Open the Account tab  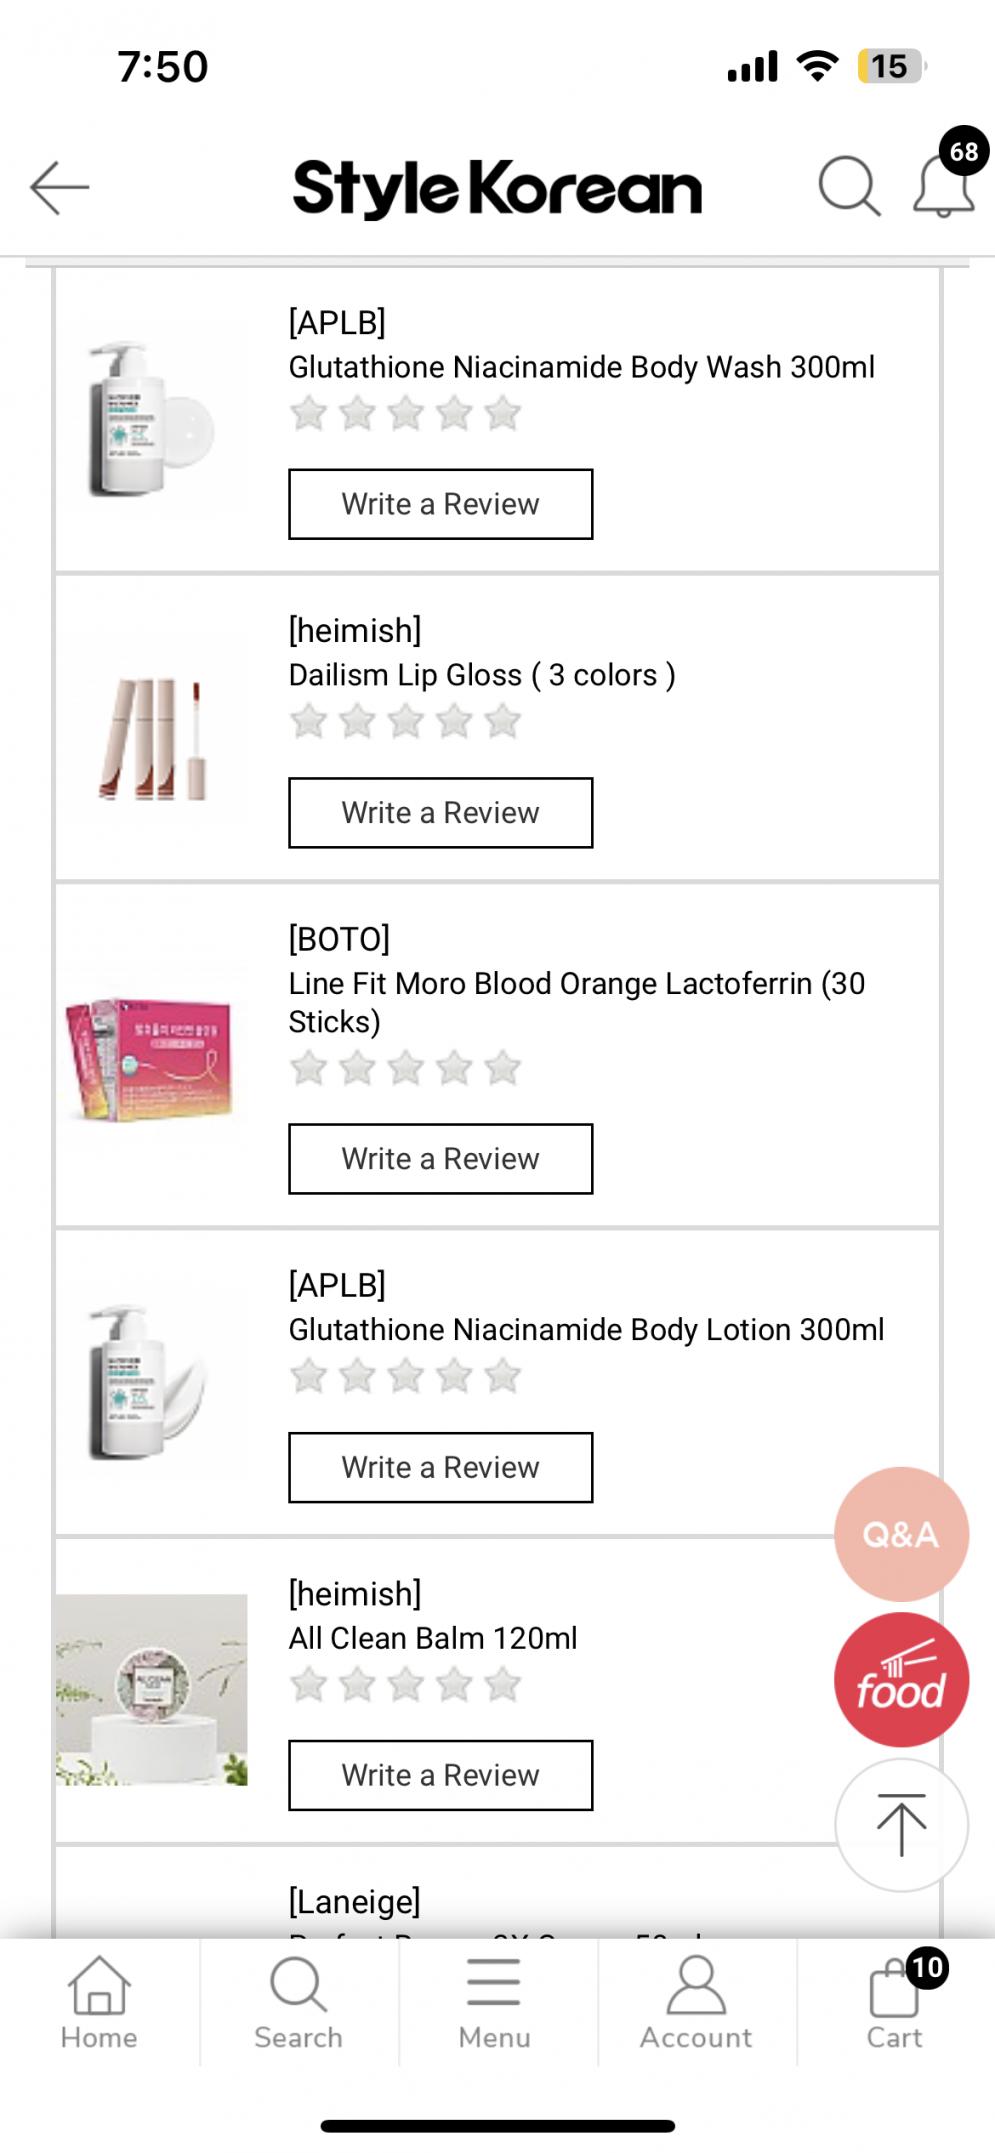pos(696,2001)
